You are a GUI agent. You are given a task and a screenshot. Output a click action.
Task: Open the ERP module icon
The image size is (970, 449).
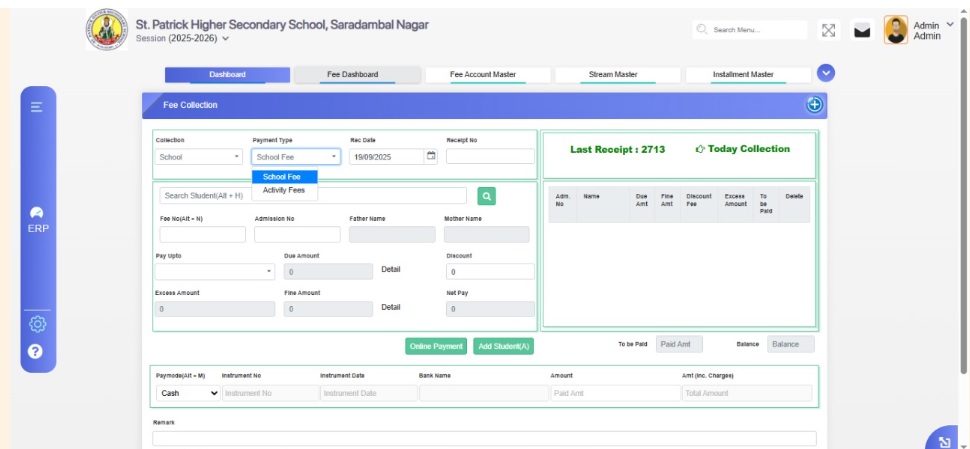click(x=37, y=219)
